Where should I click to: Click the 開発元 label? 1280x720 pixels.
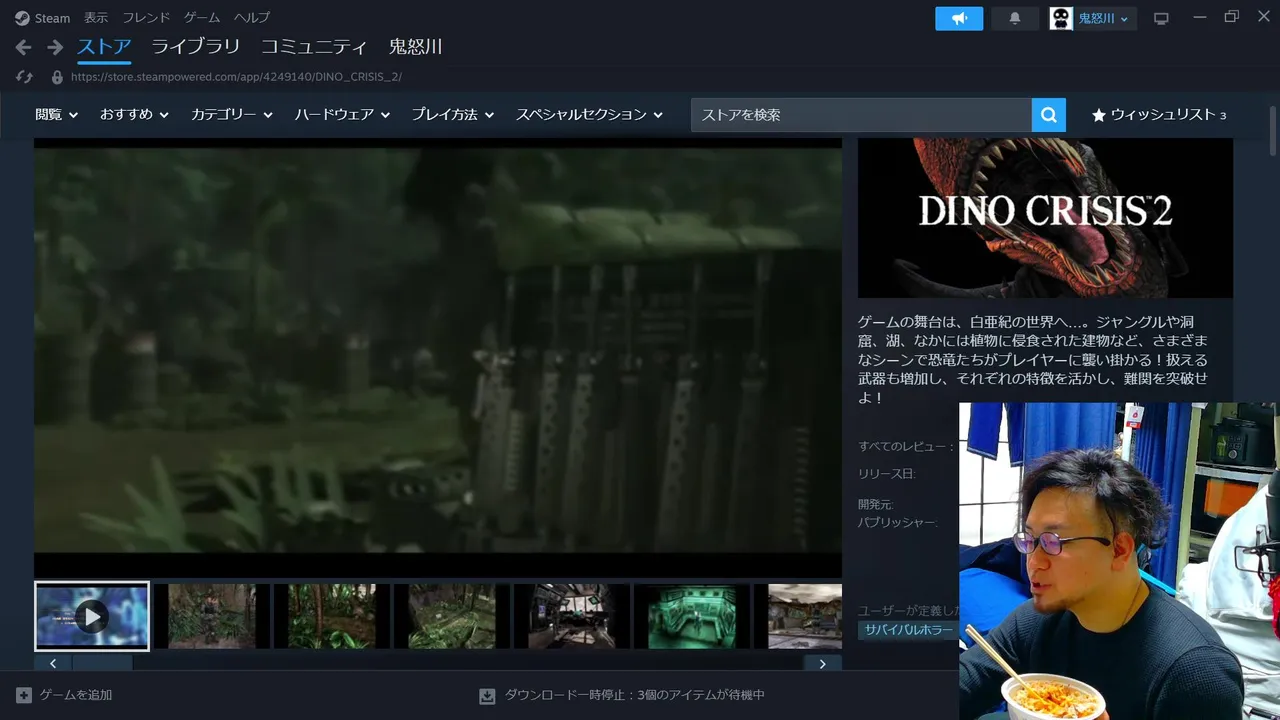pyautogui.click(x=875, y=505)
